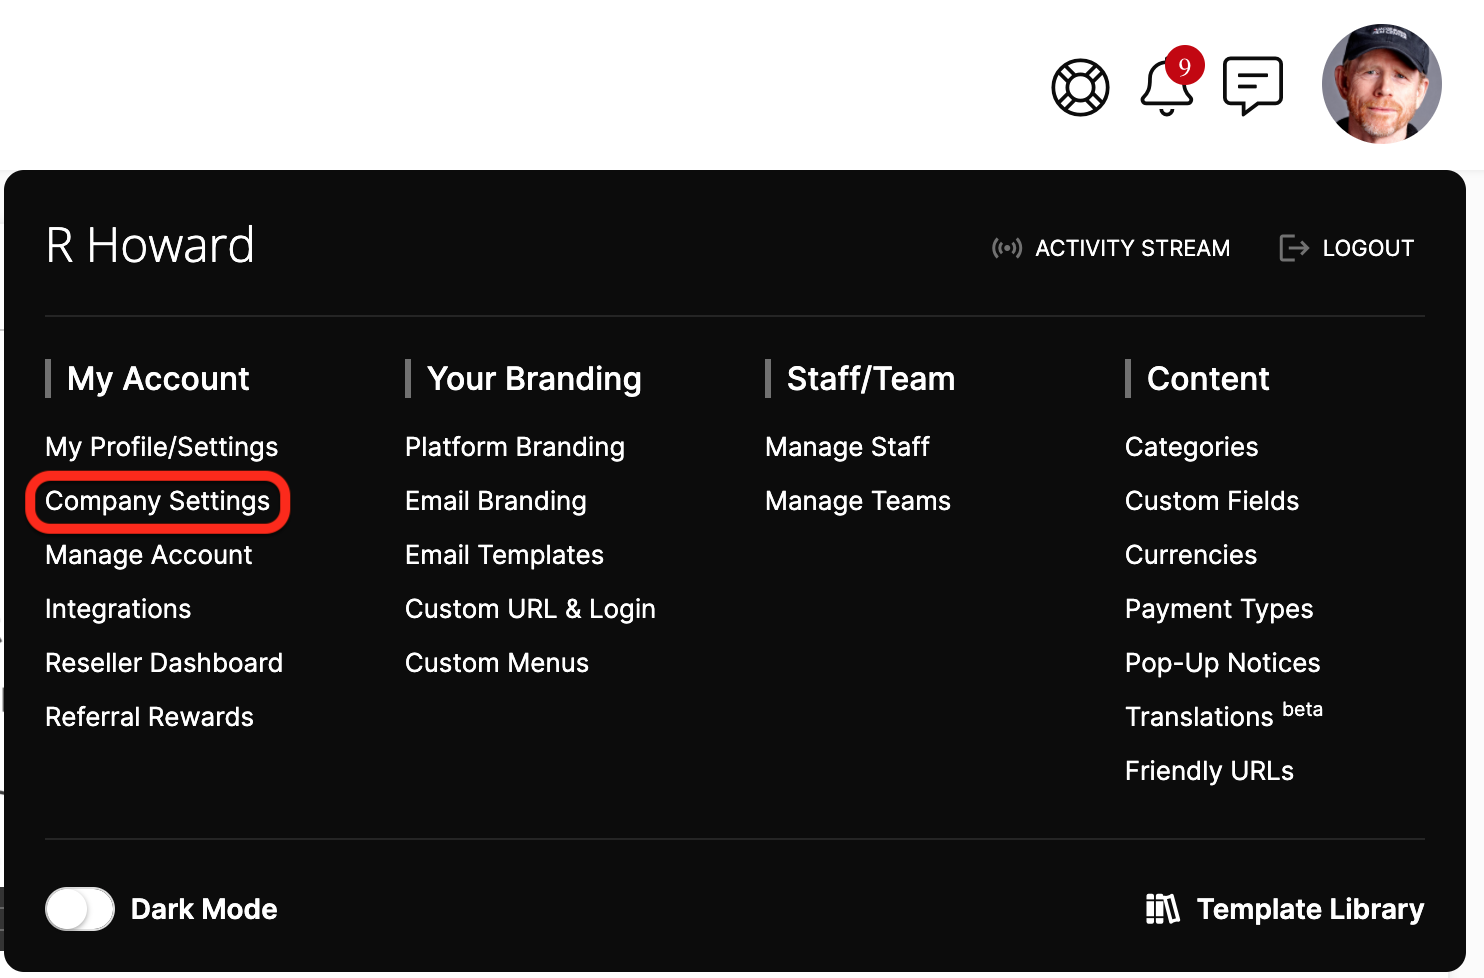The width and height of the screenshot is (1484, 978).
Task: Open Translations beta
Action: coord(1224,715)
